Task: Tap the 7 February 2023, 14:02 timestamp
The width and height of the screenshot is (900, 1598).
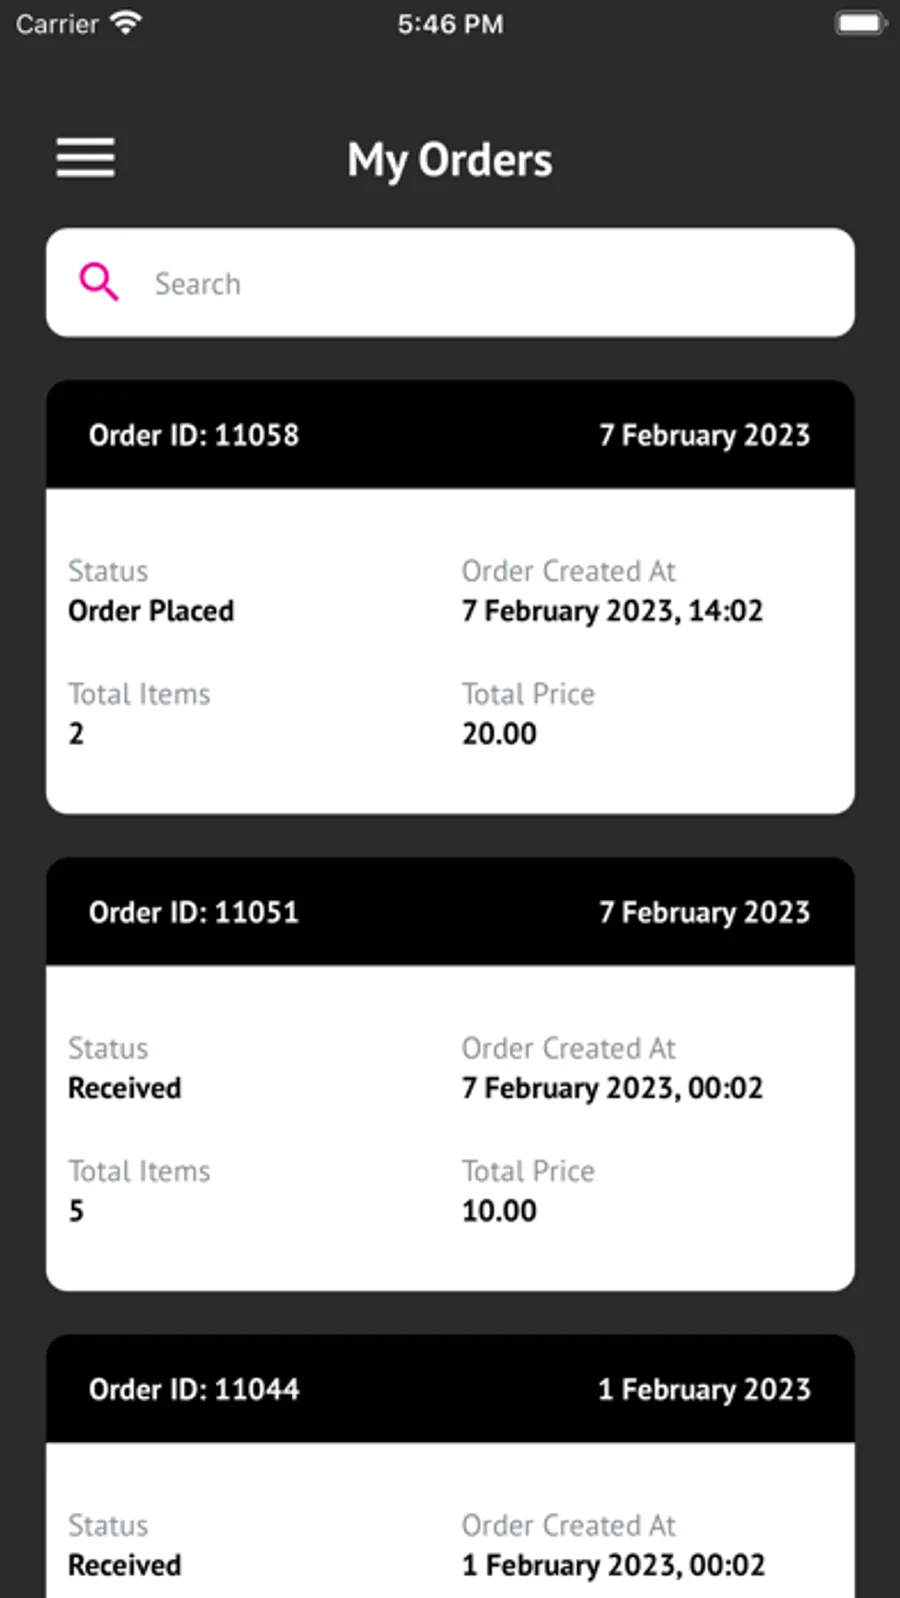Action: coord(612,611)
